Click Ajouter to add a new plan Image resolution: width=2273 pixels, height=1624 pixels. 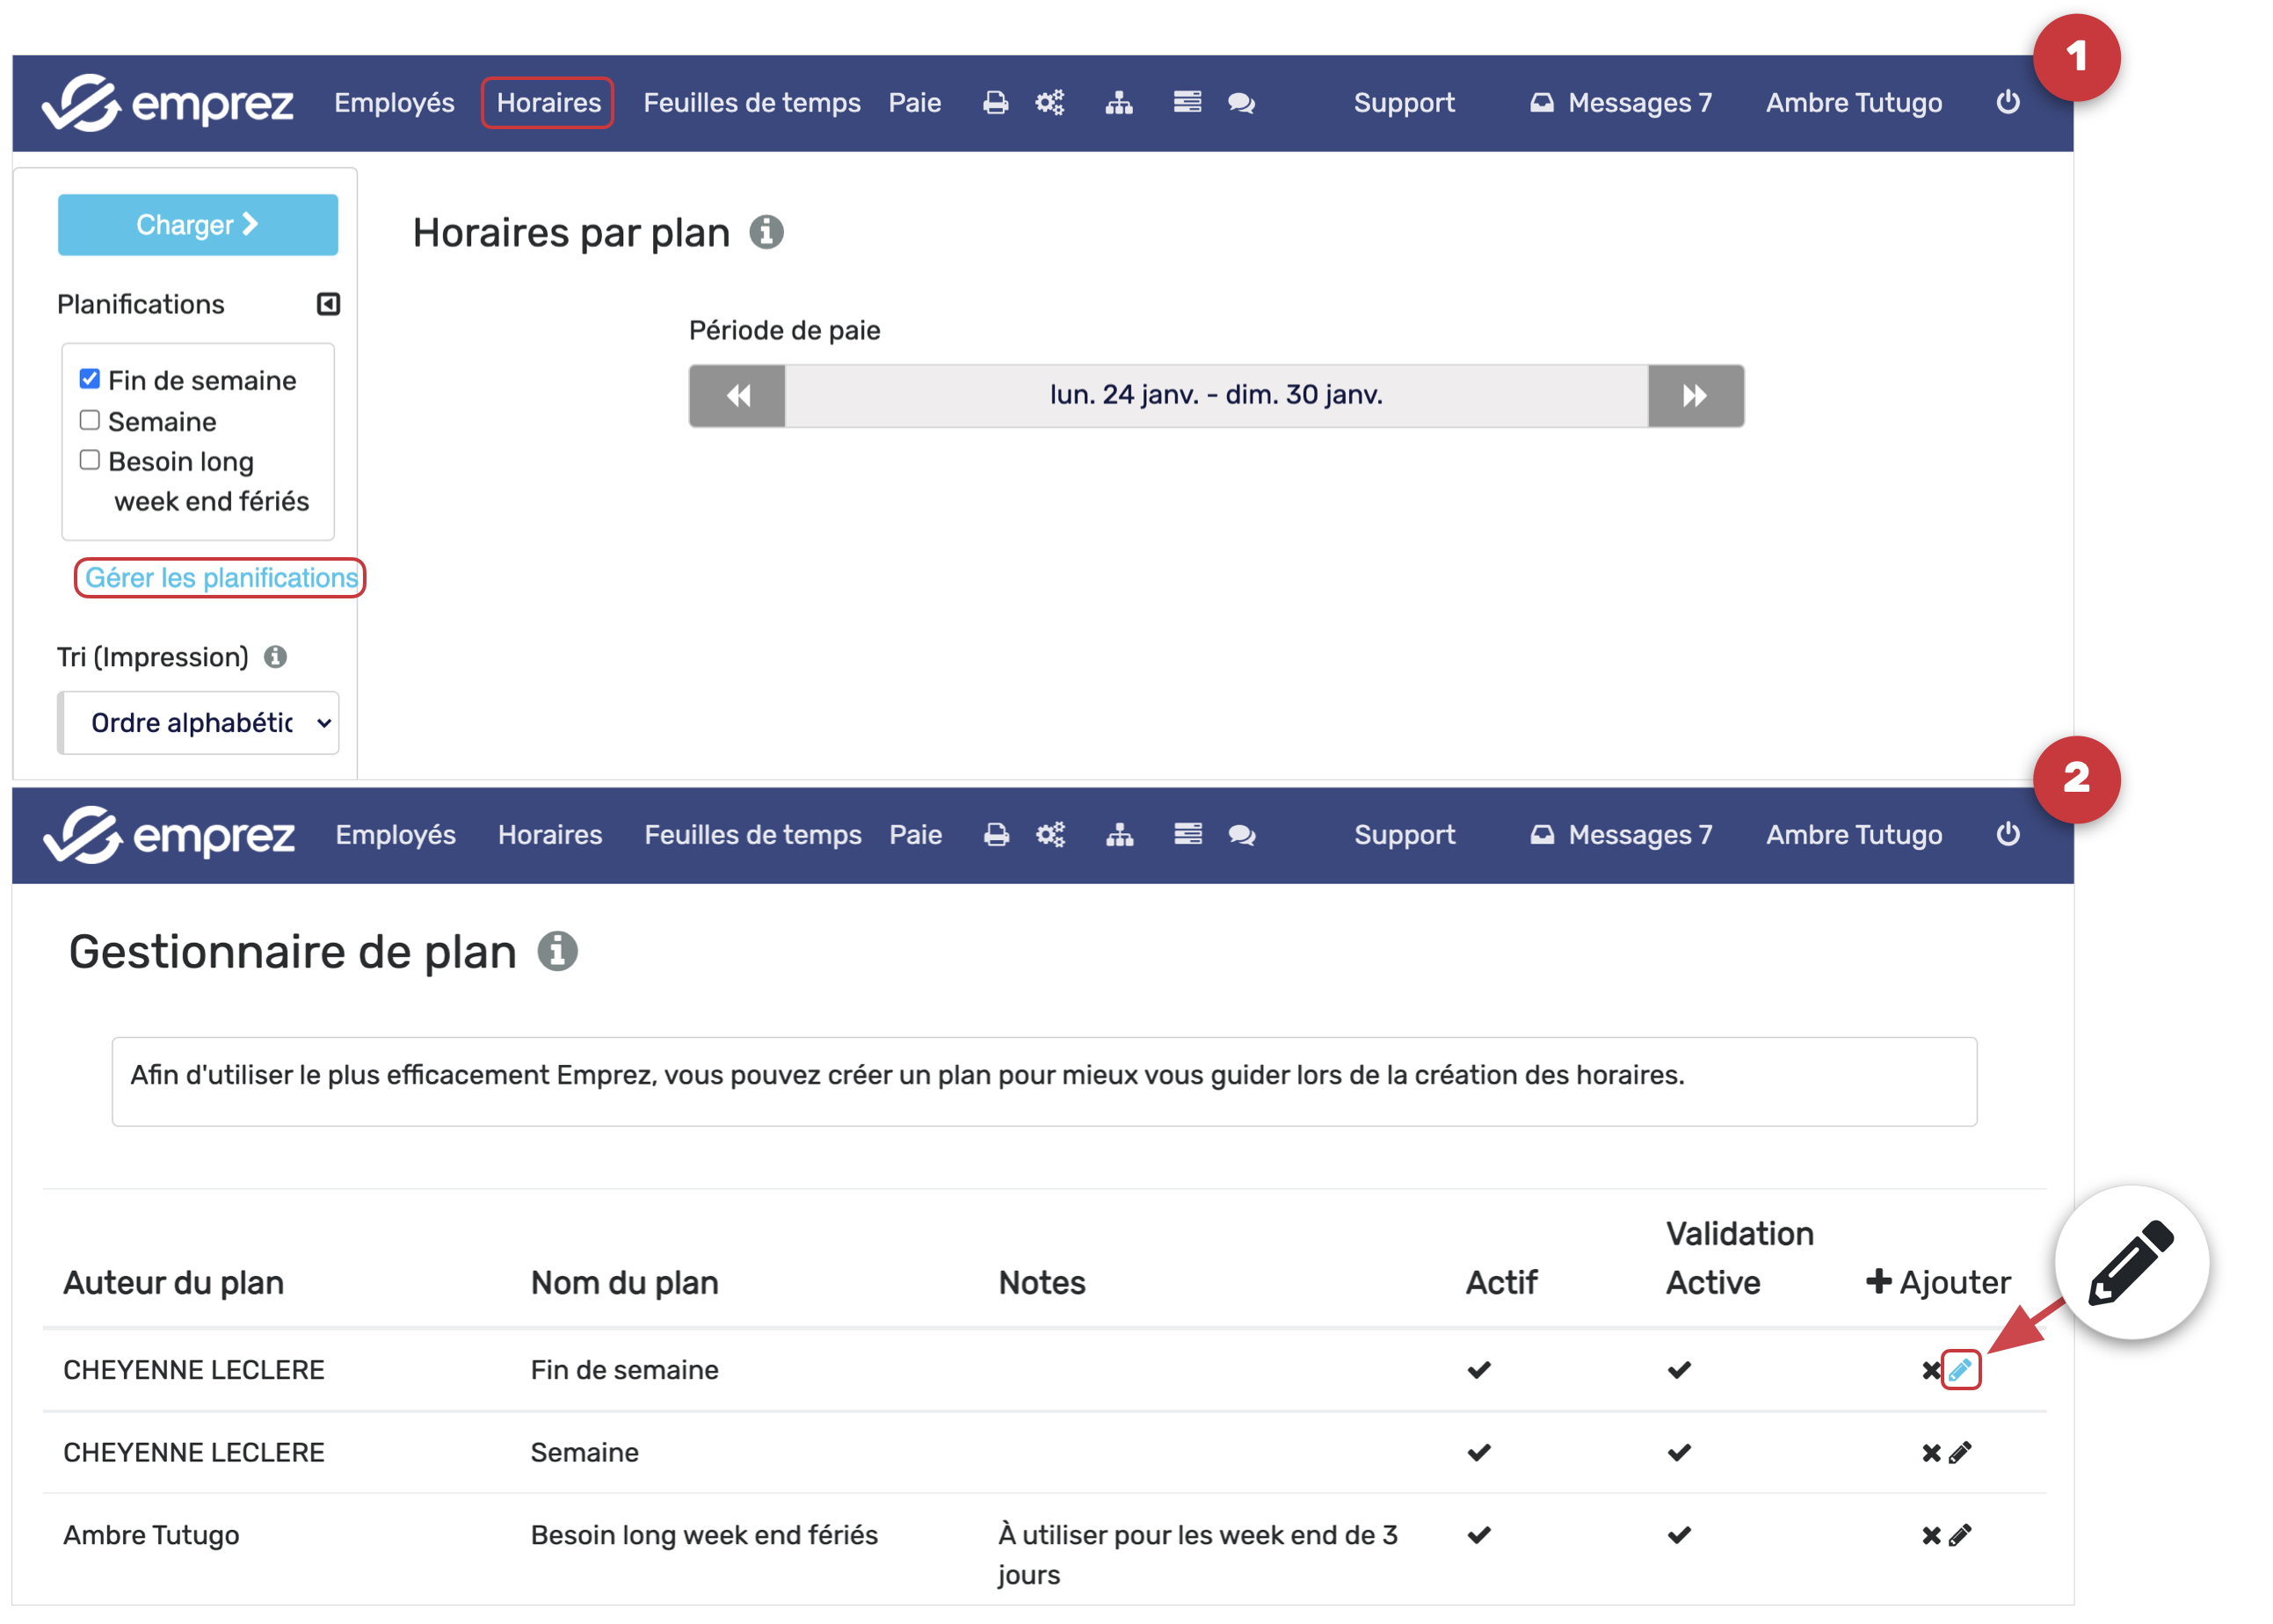tap(1937, 1282)
